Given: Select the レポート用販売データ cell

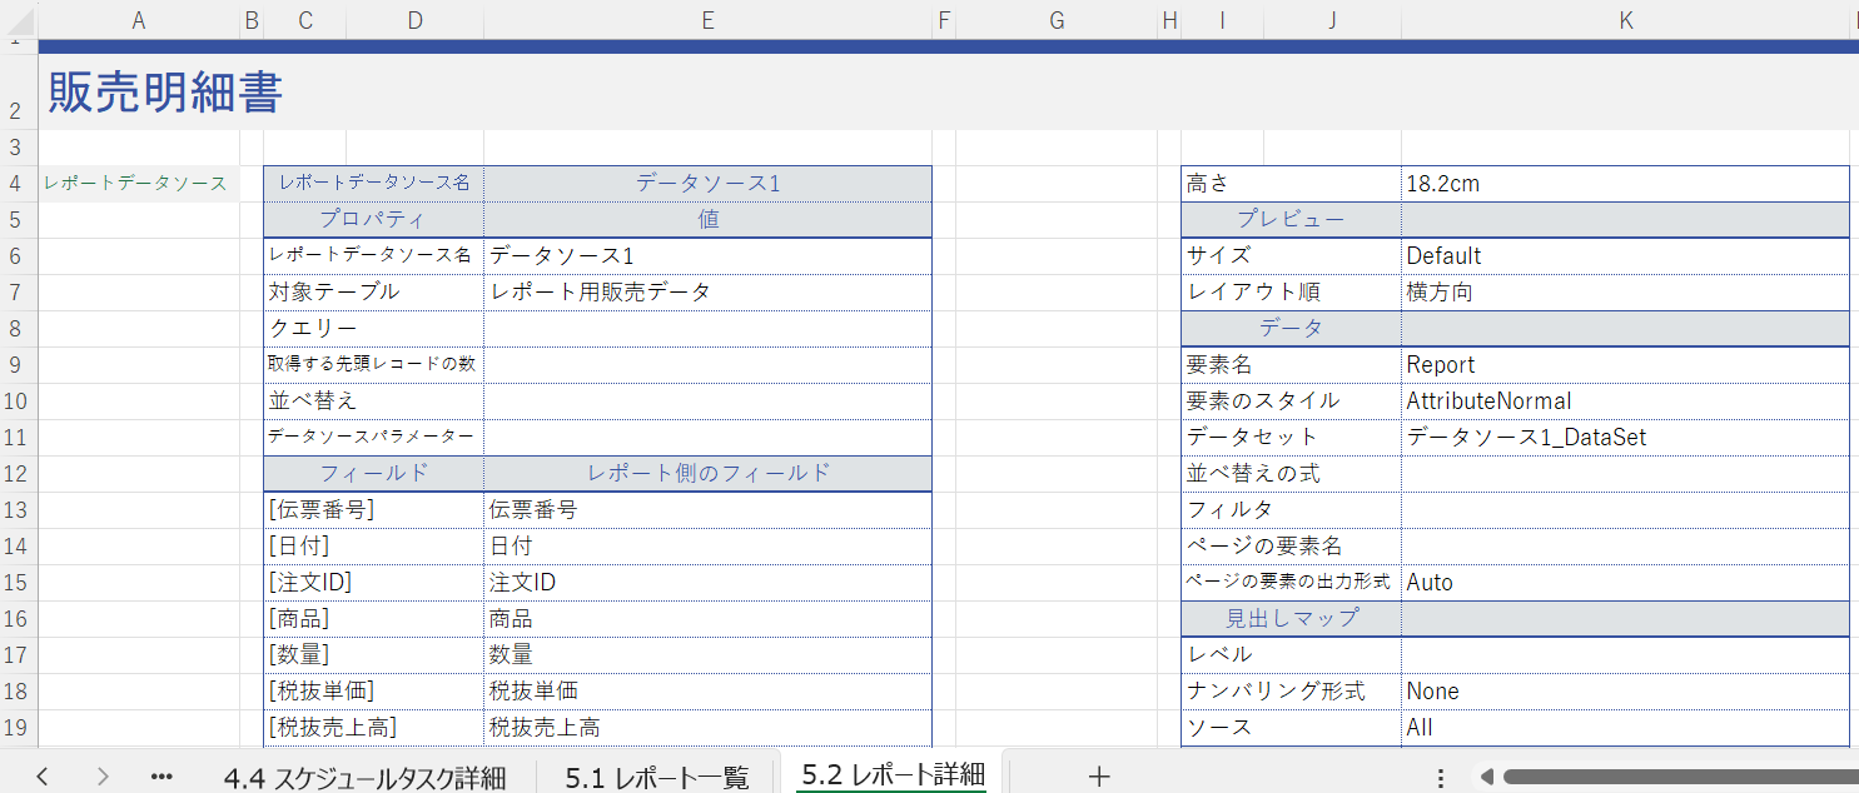Looking at the screenshot, I should (706, 292).
